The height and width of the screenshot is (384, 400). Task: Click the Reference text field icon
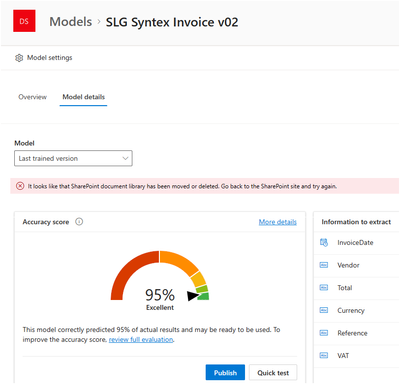click(x=324, y=333)
